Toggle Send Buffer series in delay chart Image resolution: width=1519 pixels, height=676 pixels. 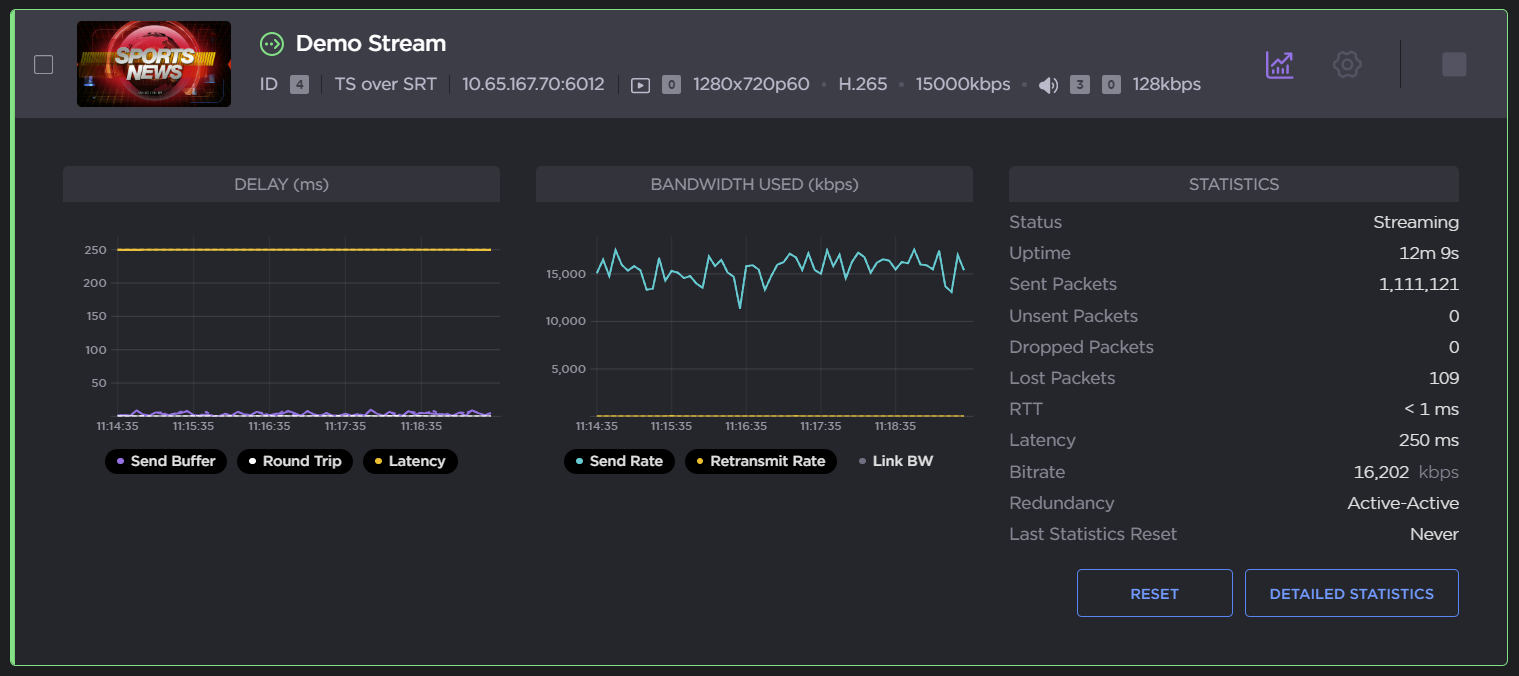click(166, 461)
